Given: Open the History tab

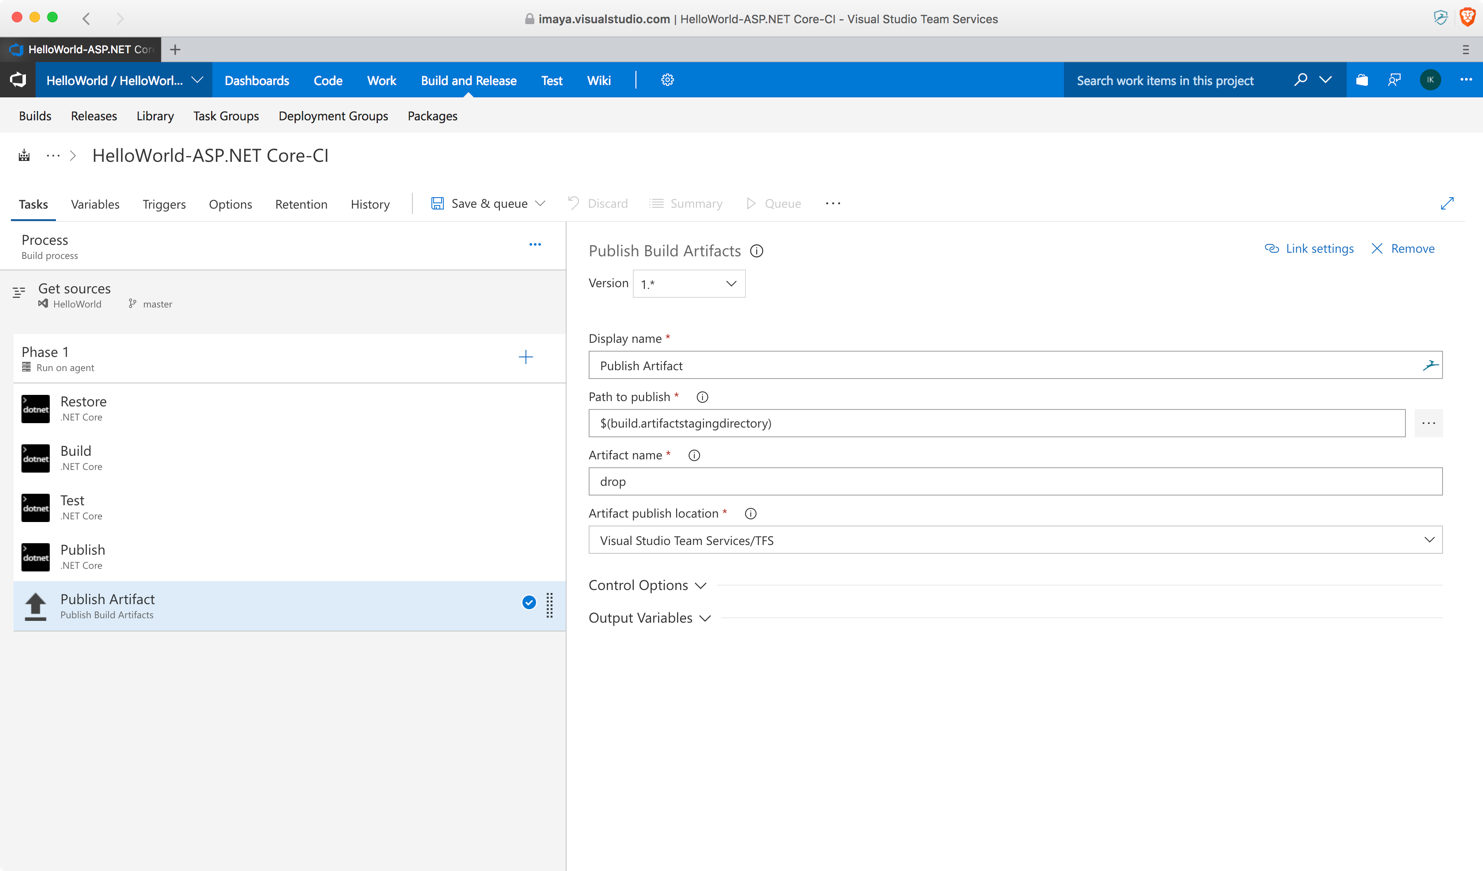Looking at the screenshot, I should [370, 204].
